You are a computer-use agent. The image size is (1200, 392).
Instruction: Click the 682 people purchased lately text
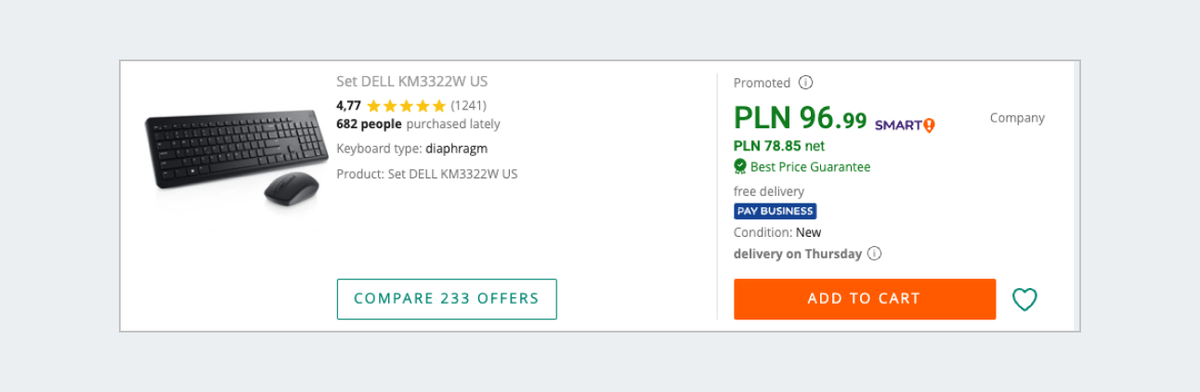coord(418,125)
